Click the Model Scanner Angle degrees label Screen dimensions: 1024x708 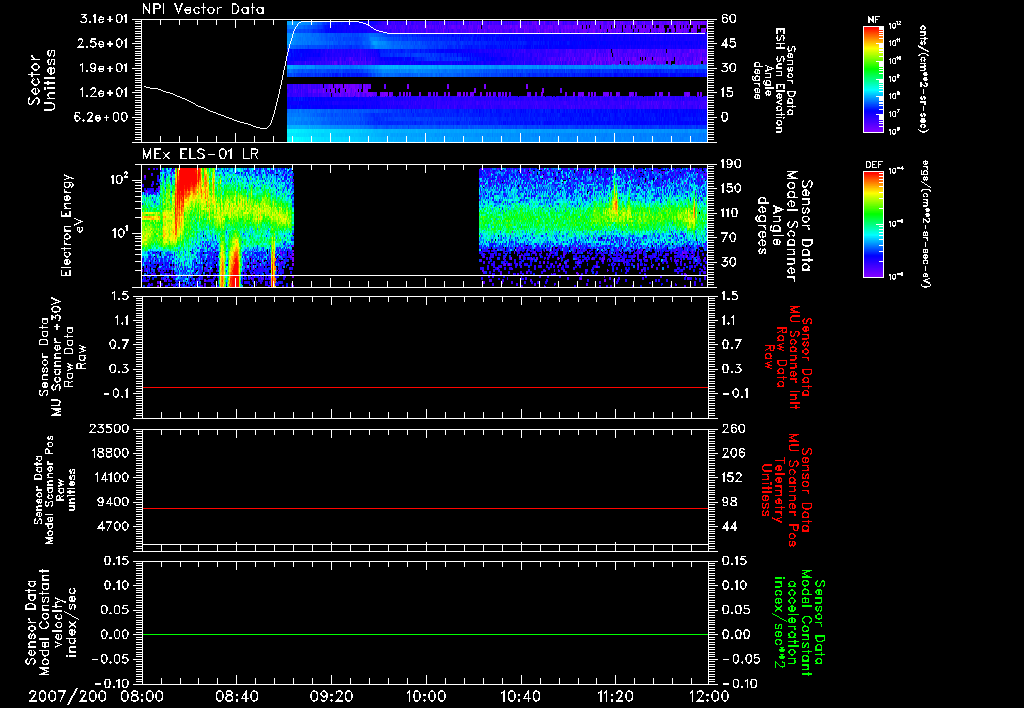pyautogui.click(x=784, y=226)
